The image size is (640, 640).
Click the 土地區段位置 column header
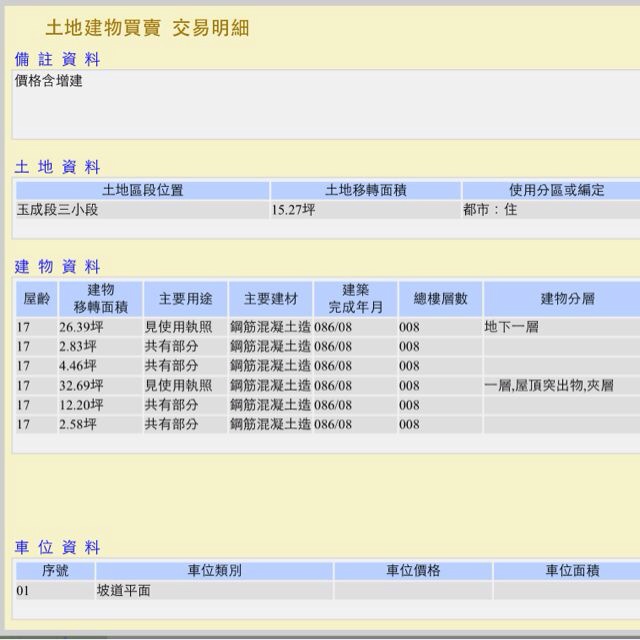coord(142,190)
